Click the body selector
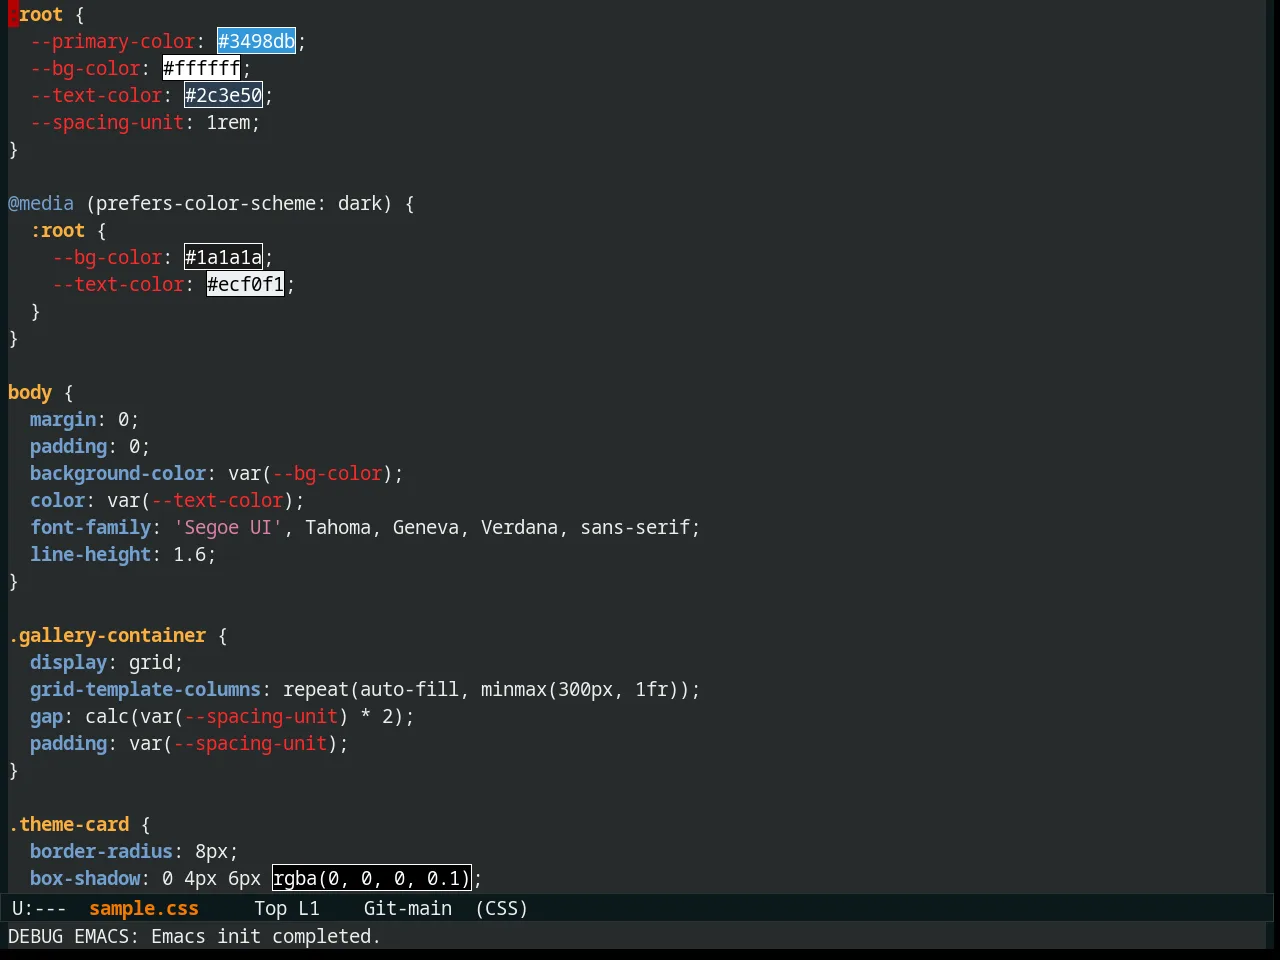The image size is (1280, 960). tap(30, 392)
